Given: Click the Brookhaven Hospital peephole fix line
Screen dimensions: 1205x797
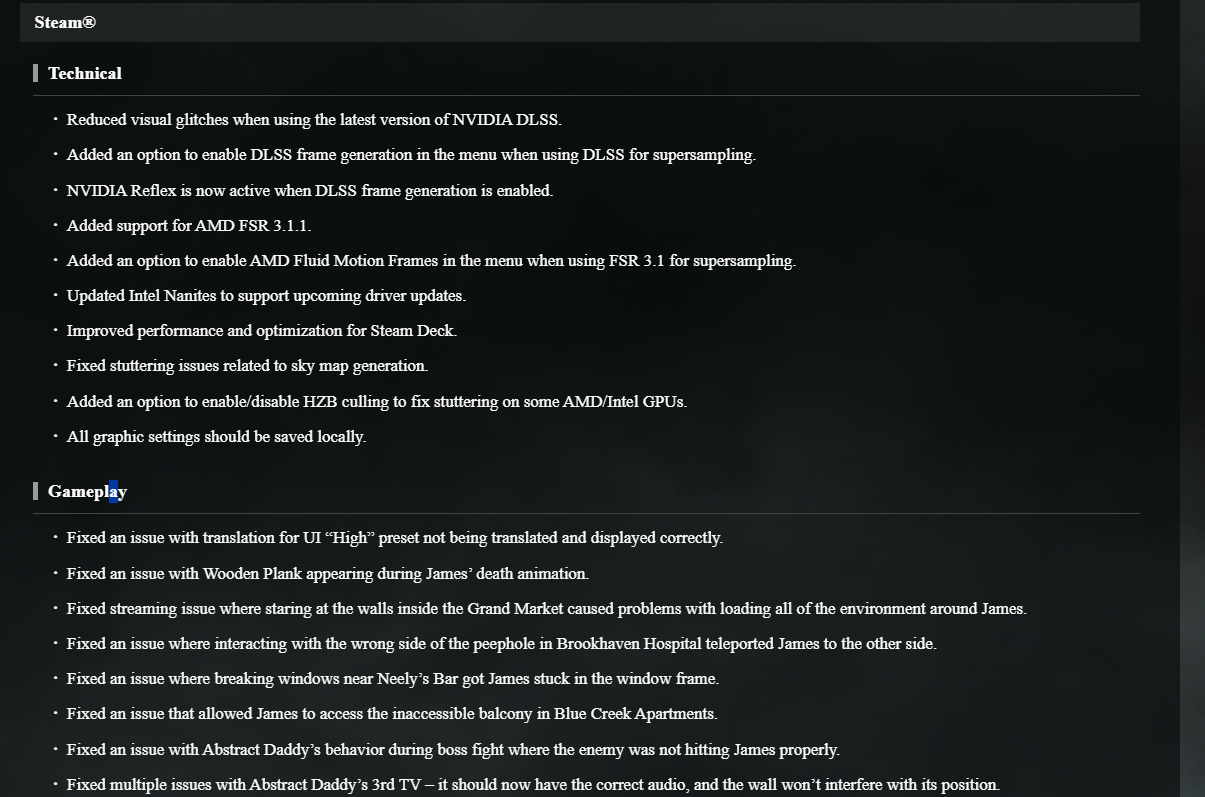Looking at the screenshot, I should coord(501,644).
